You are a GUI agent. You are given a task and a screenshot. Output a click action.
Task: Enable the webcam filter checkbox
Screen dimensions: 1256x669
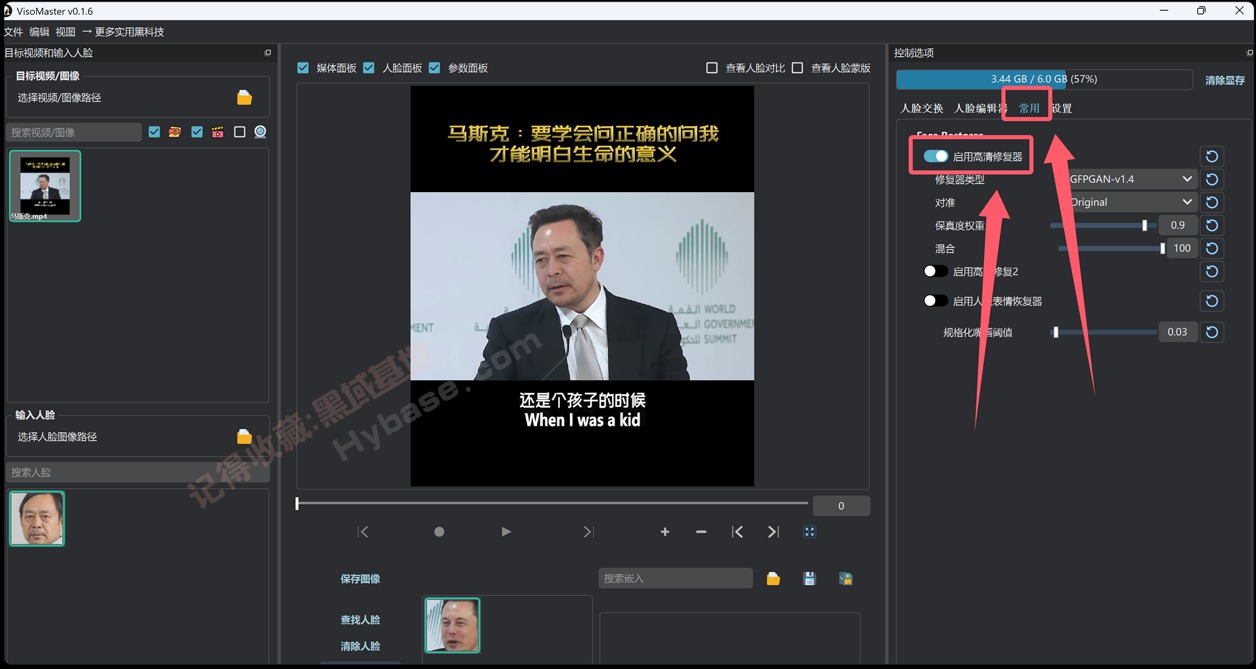[239, 132]
